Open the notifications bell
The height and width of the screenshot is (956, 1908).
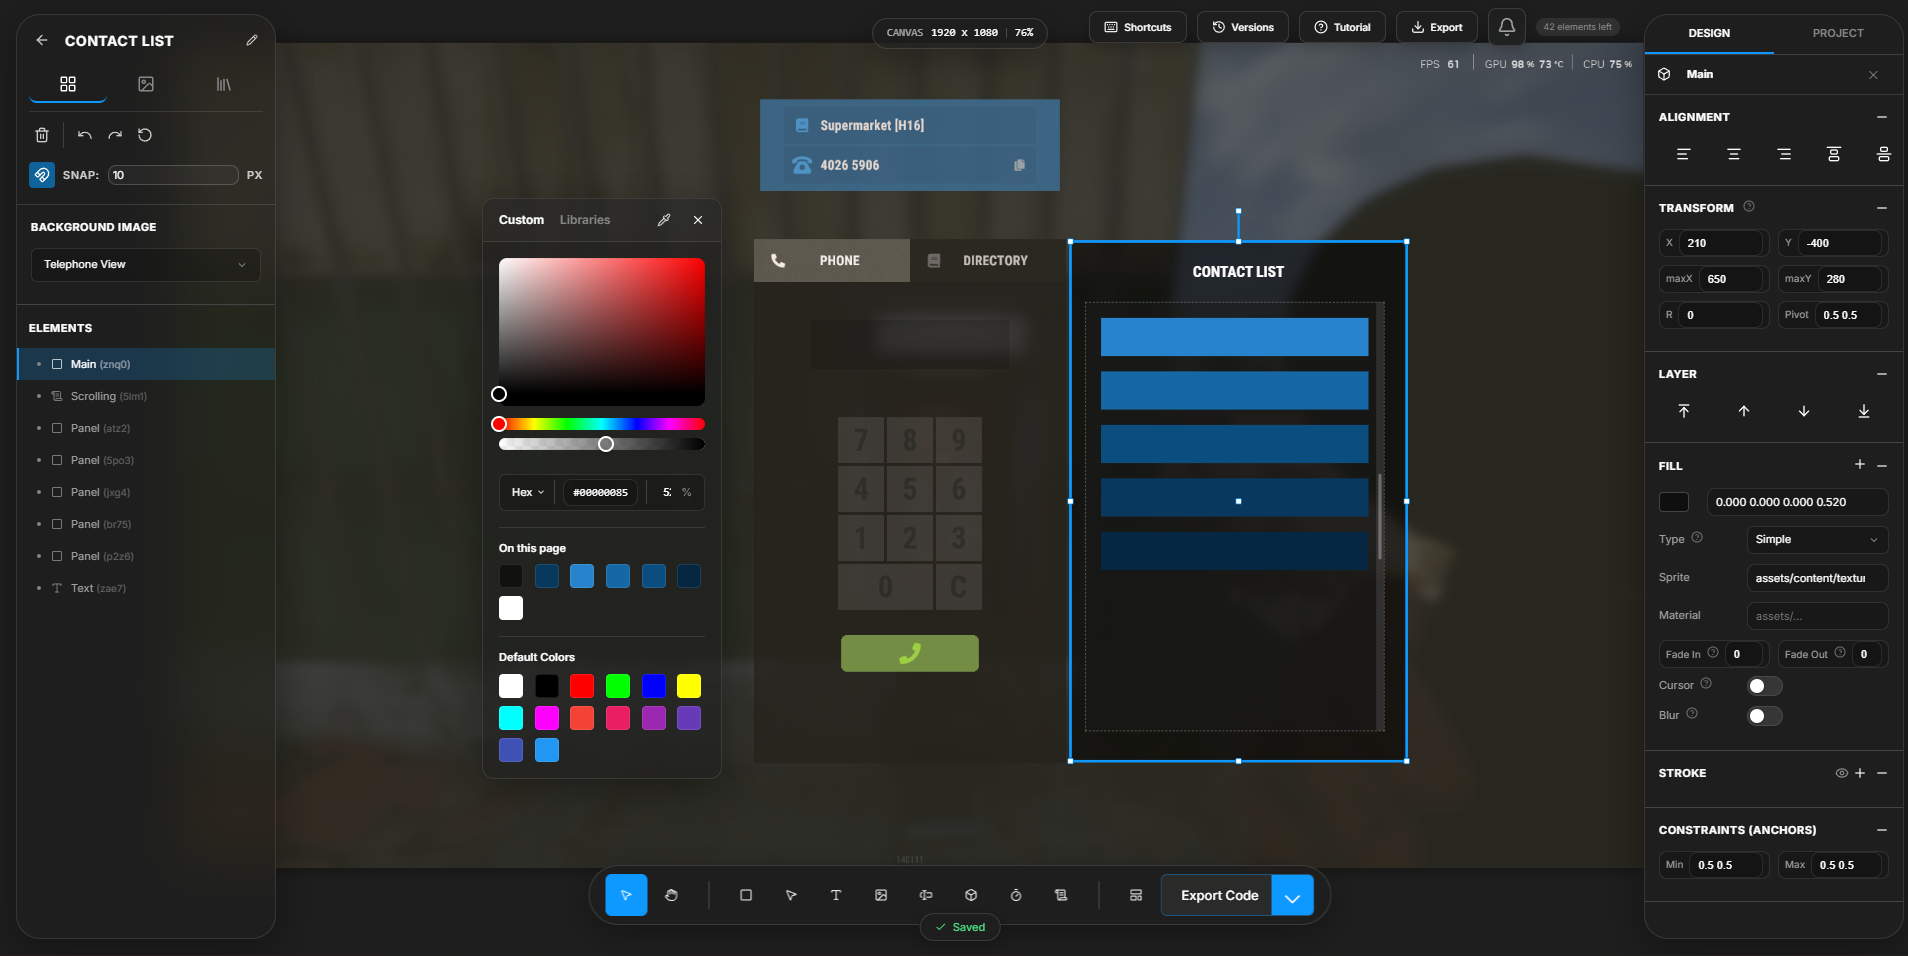pos(1506,27)
